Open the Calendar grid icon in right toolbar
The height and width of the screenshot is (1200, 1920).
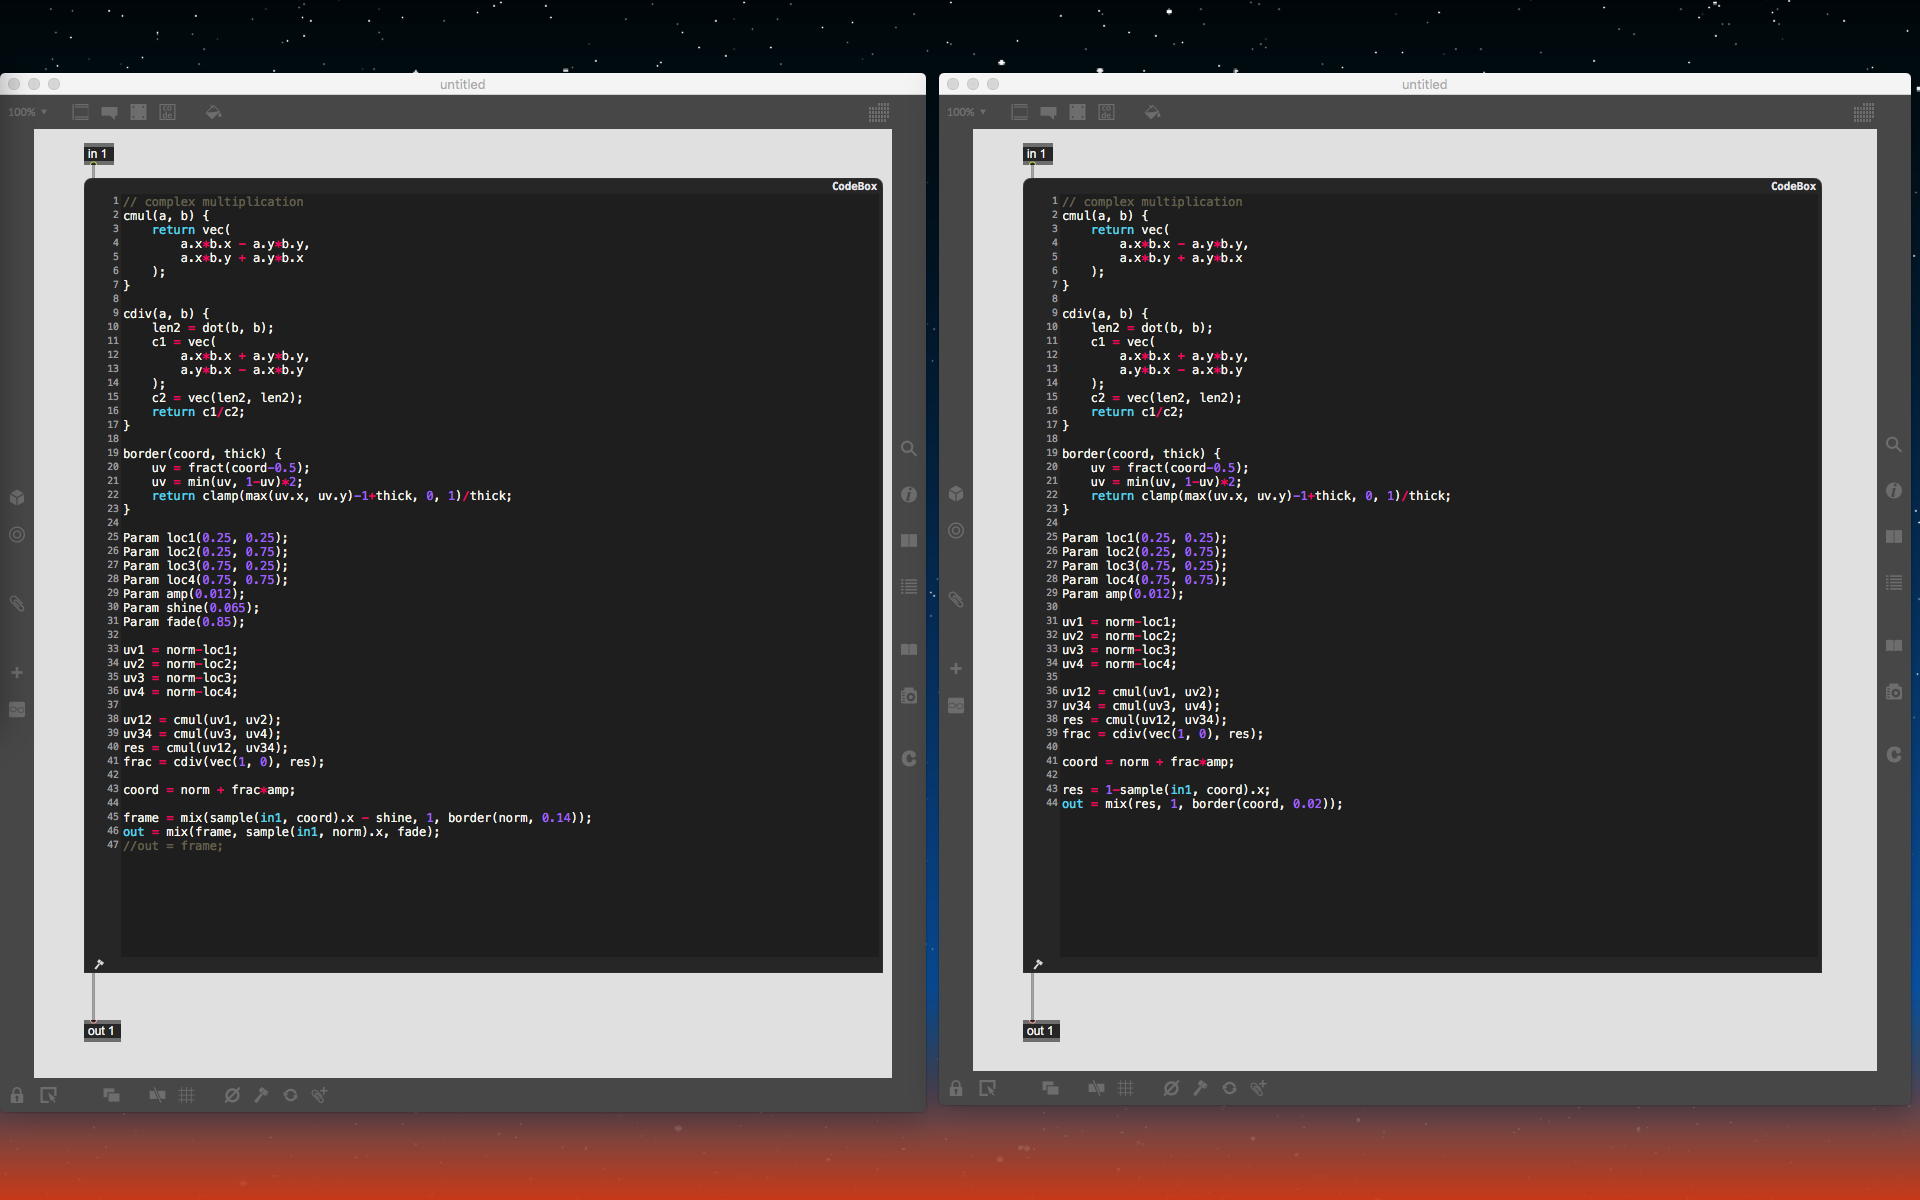1863,113
